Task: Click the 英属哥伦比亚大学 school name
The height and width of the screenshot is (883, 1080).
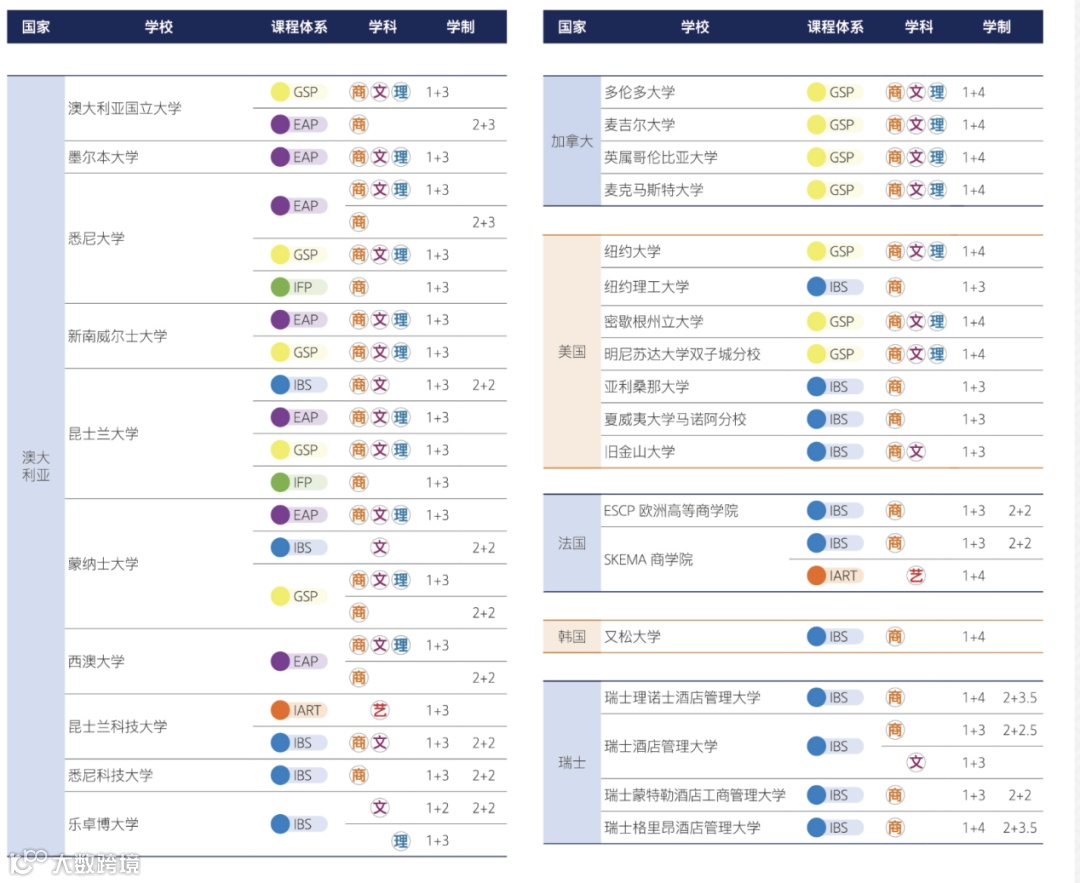Action: [661, 157]
